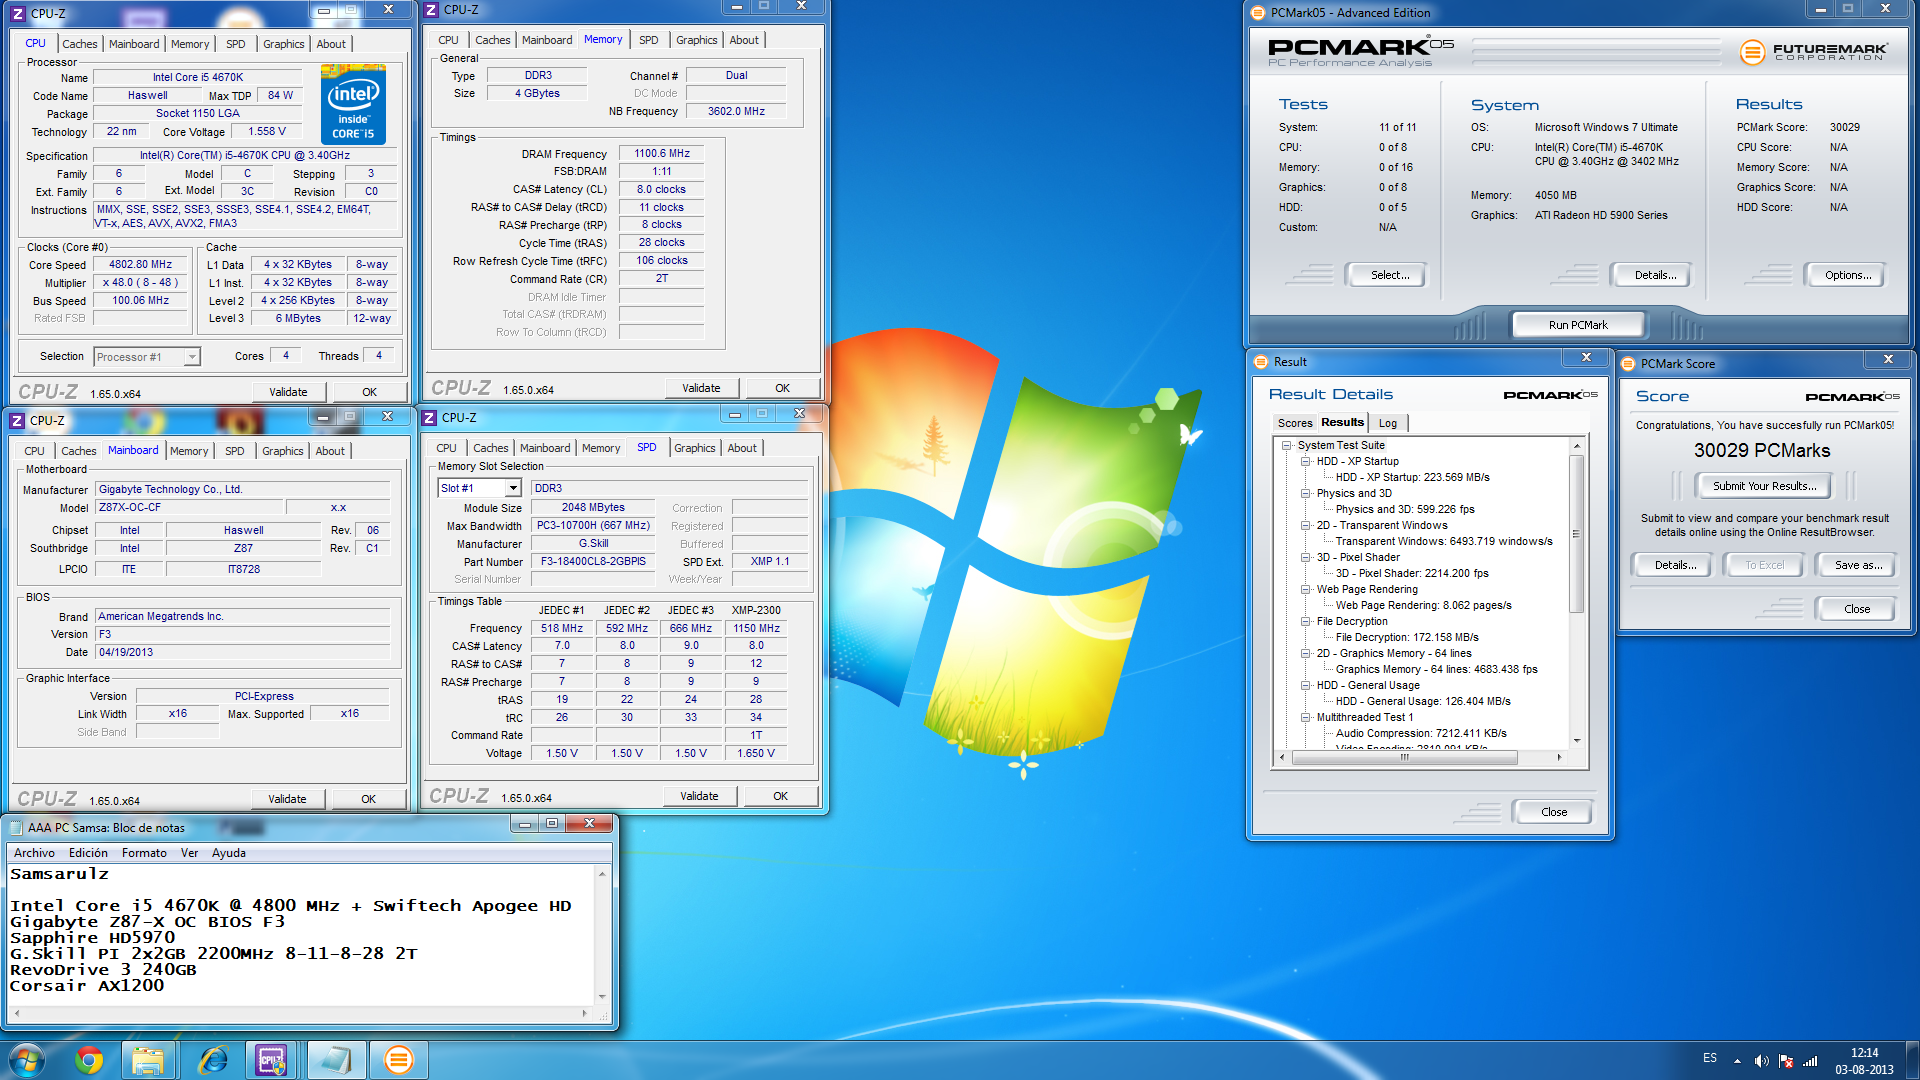
Task: Open Caches tab in CPU-Z processor window
Action: (x=80, y=44)
